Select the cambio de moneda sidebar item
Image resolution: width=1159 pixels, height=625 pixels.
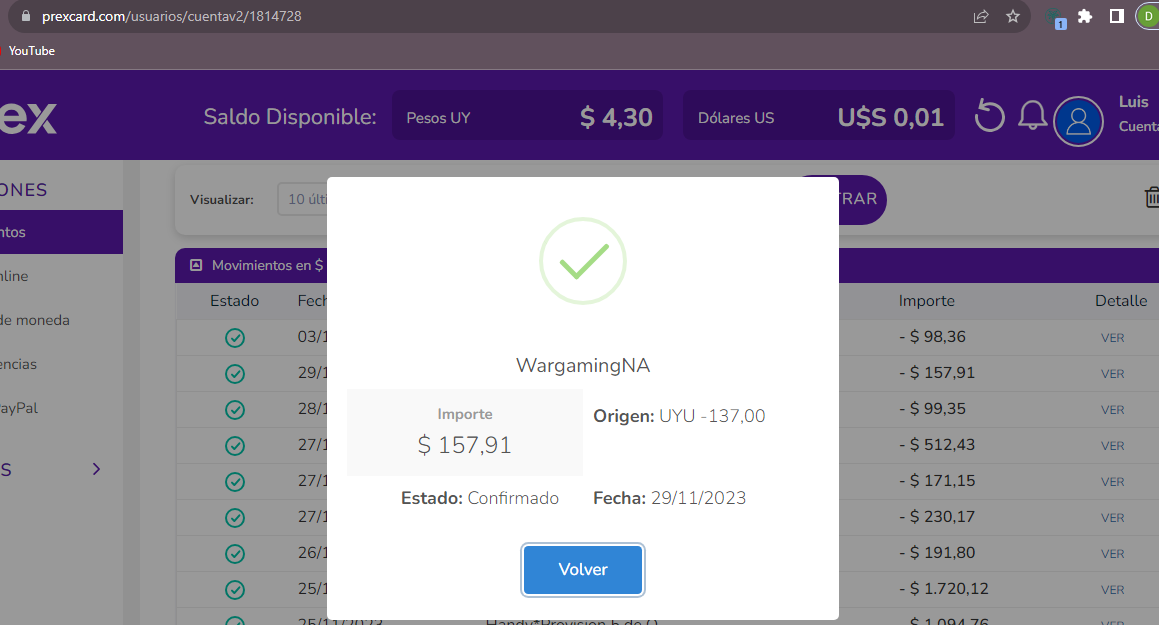coord(35,320)
